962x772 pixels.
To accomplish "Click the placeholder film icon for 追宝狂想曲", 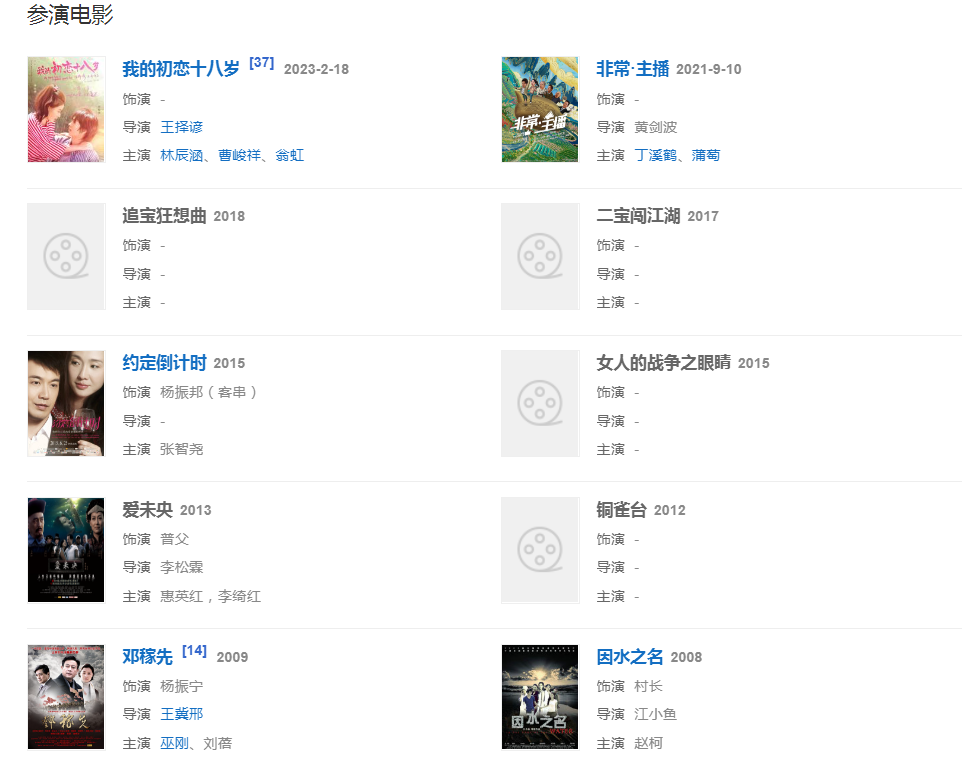I will pyautogui.click(x=66, y=256).
